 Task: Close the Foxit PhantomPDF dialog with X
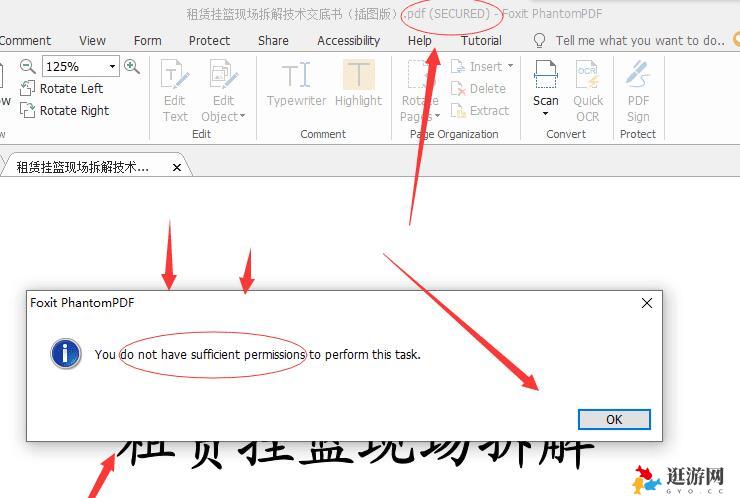click(x=646, y=303)
